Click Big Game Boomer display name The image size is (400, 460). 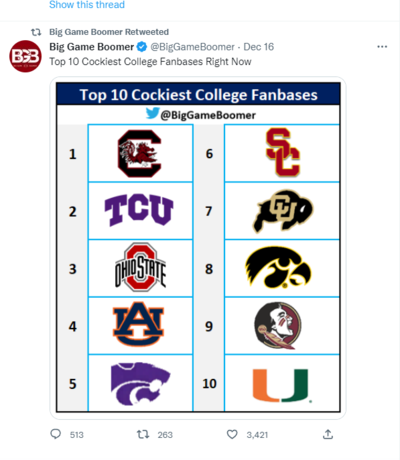(92, 47)
